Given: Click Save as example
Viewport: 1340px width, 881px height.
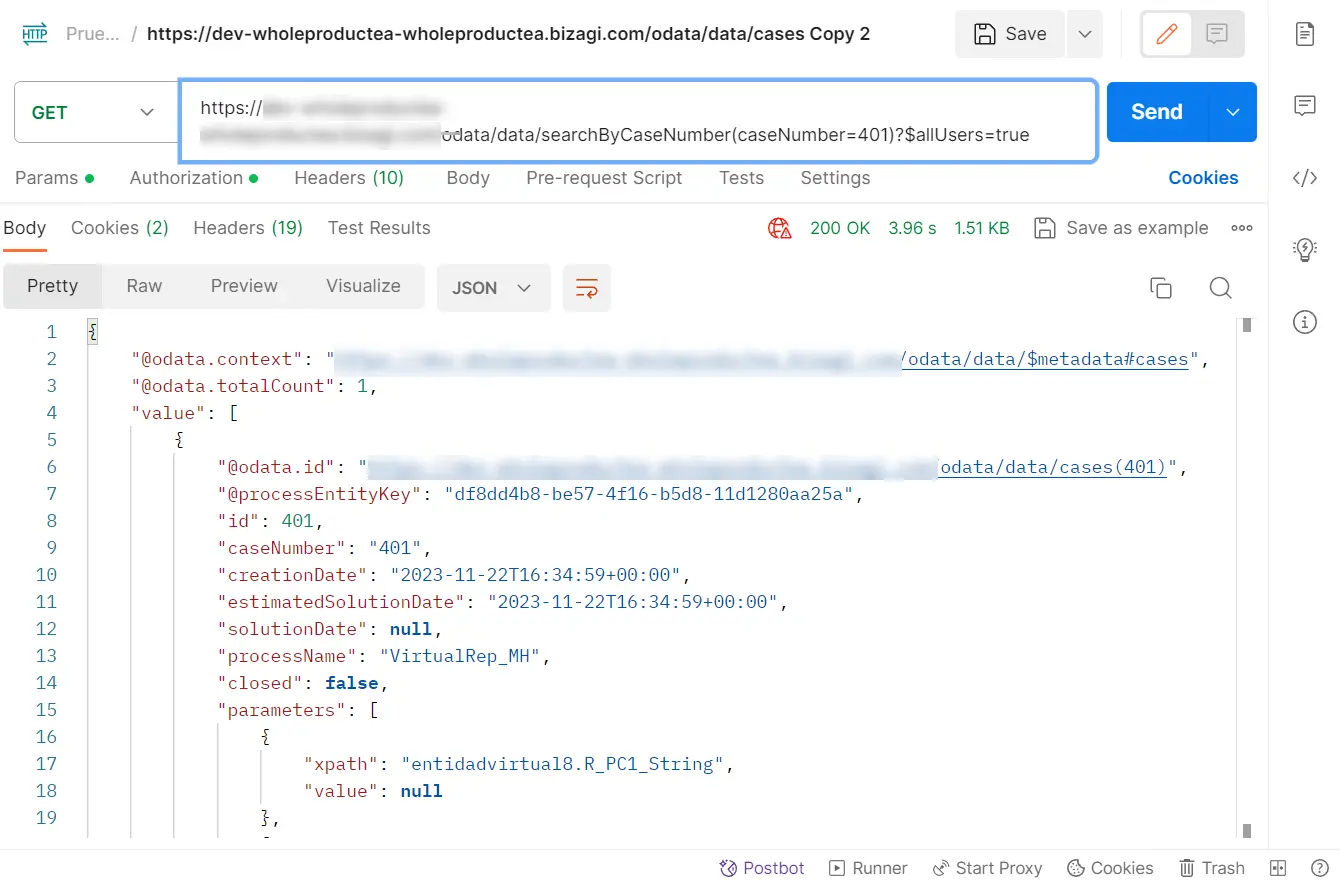Looking at the screenshot, I should tap(1121, 228).
